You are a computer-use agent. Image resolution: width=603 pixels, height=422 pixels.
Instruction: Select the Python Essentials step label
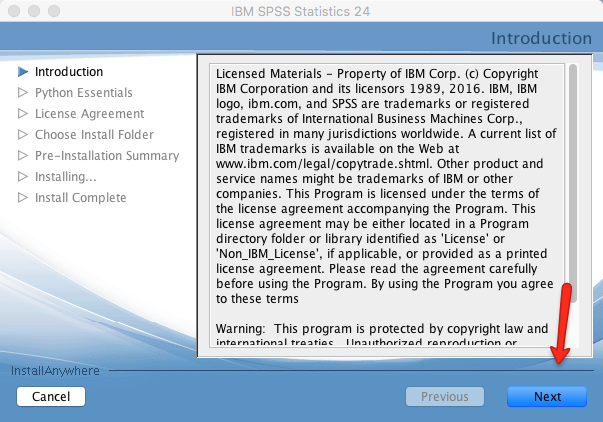83,93
